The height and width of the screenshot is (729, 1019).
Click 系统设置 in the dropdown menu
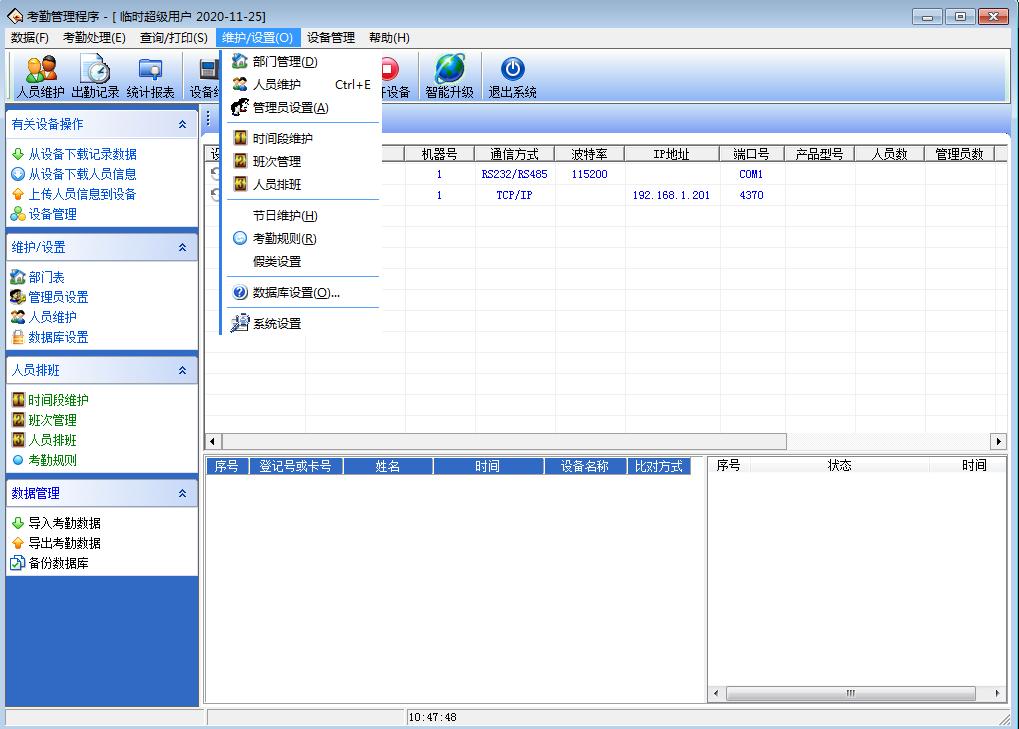276,324
